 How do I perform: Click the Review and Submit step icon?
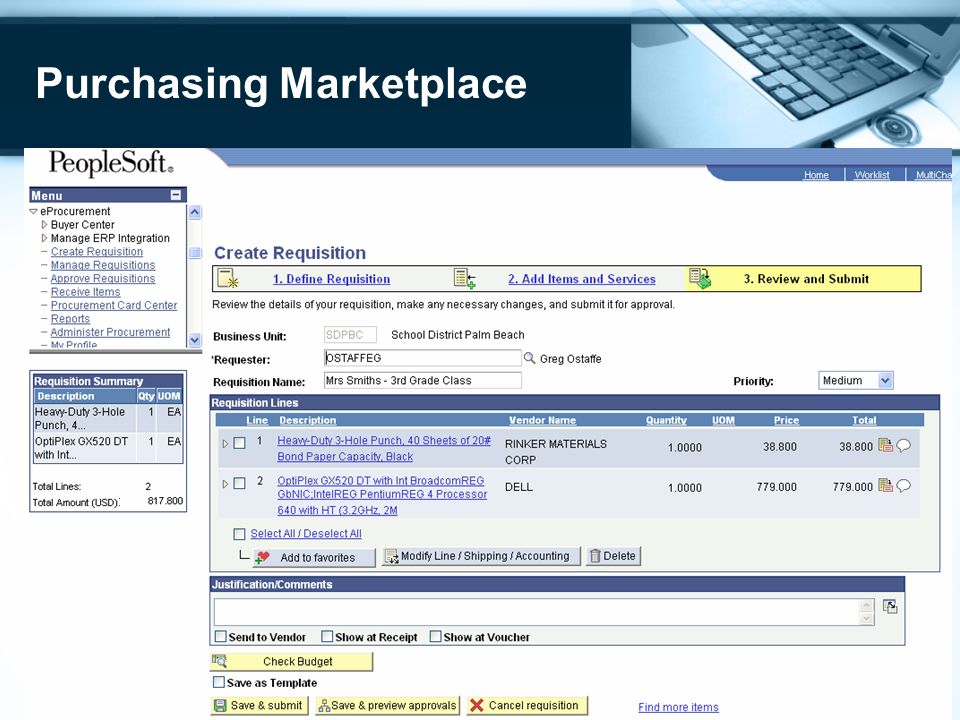pyautogui.click(x=700, y=279)
